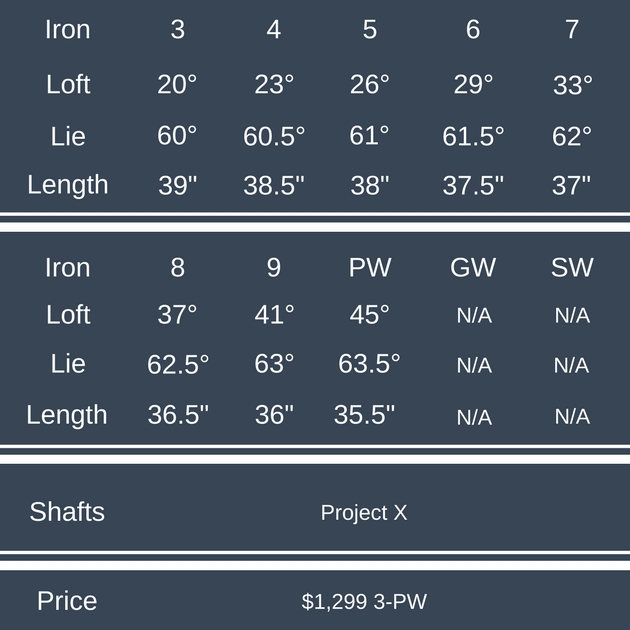Click the 63.5° lie value
Viewport: 630px width, 630px height.
[x=369, y=364]
